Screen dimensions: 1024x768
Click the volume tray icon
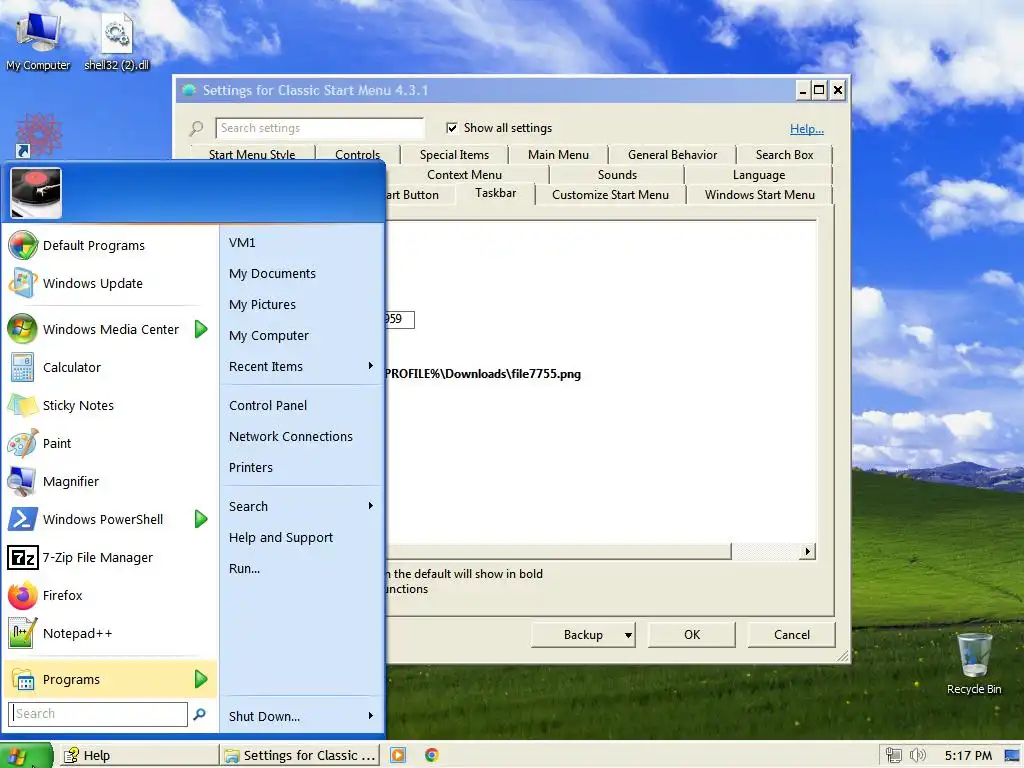point(918,756)
